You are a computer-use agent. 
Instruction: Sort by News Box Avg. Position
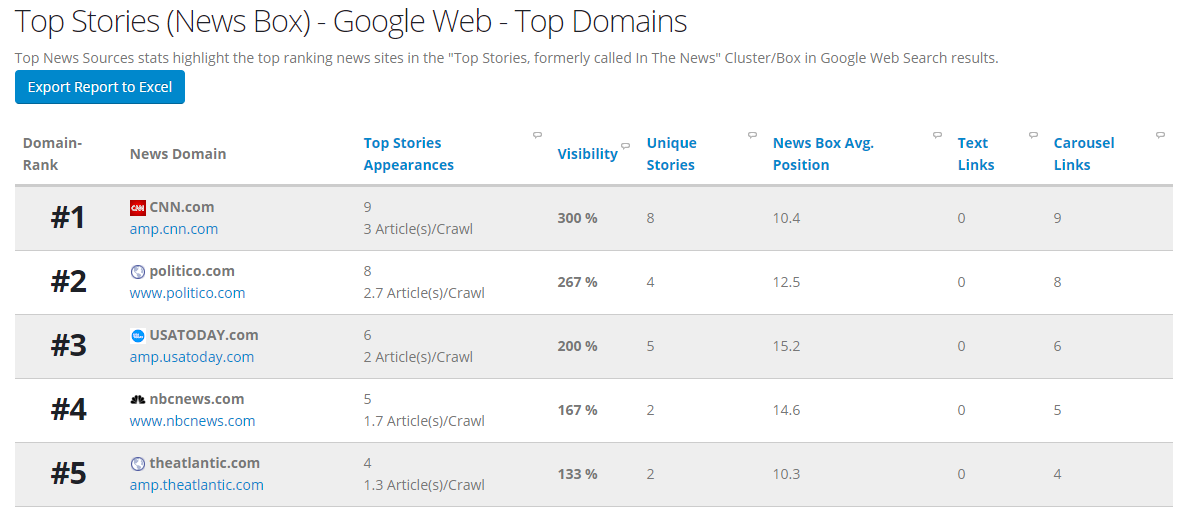tap(823, 154)
